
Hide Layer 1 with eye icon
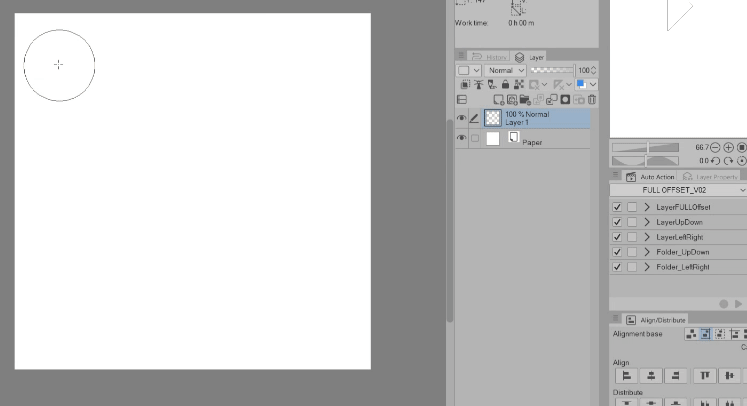coord(461,118)
